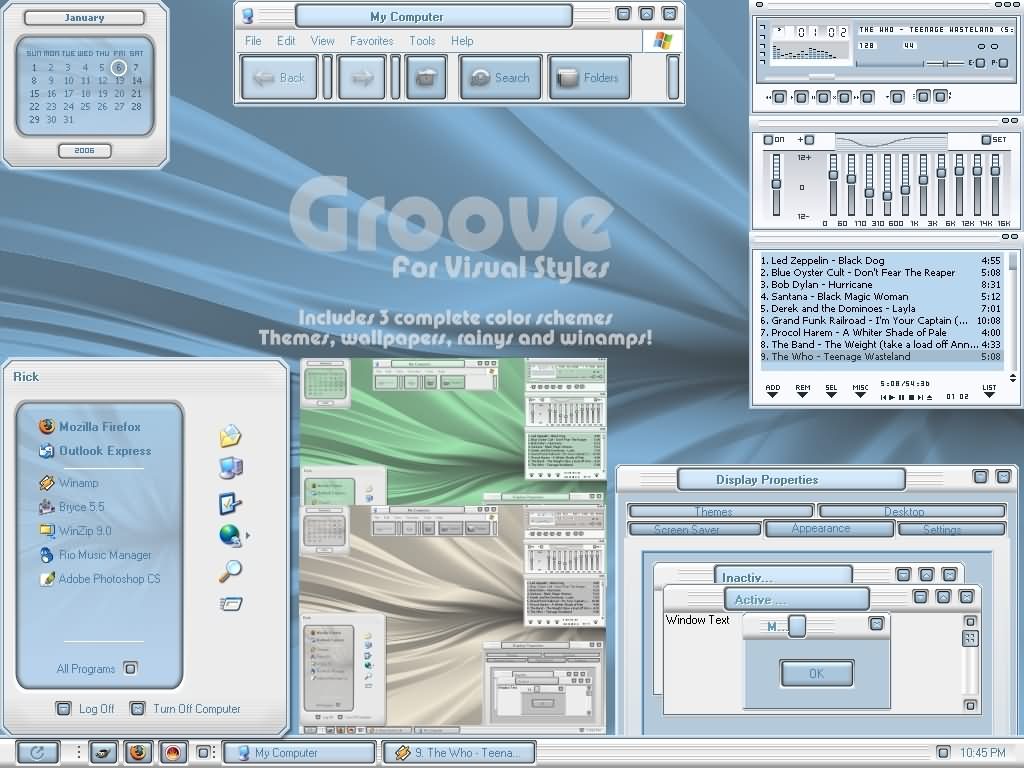This screenshot has height=768, width=1024.
Task: Open WinZip 9.0 from Start menu
Action: (75, 531)
